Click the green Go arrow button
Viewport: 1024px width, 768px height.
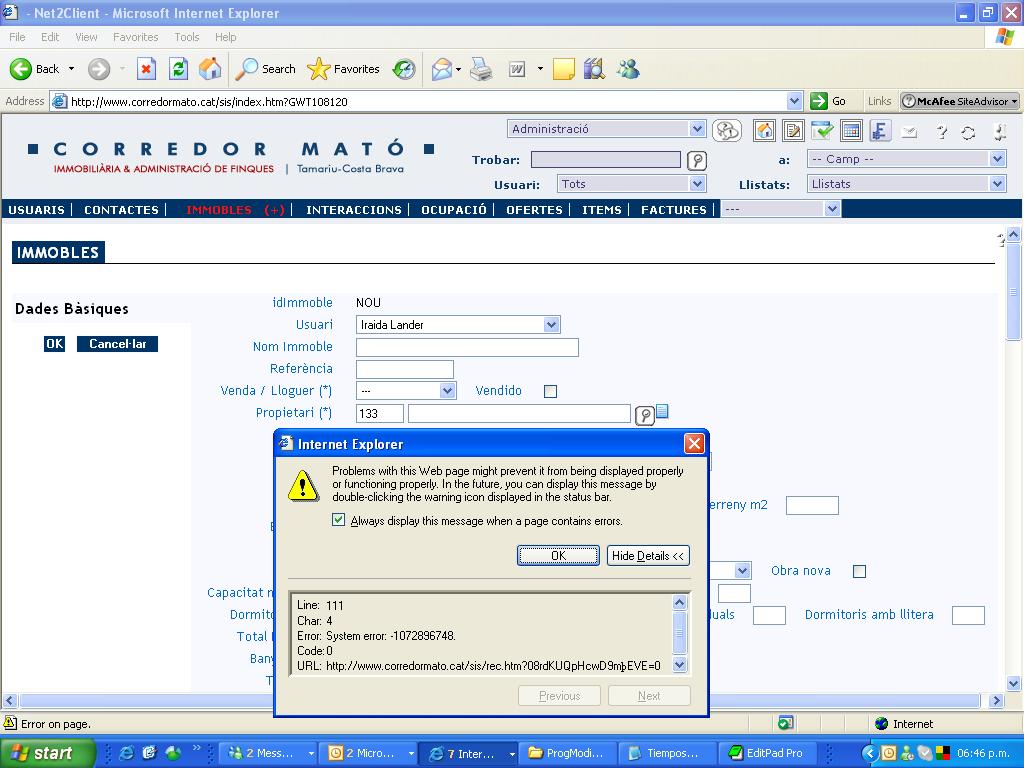[x=818, y=101]
